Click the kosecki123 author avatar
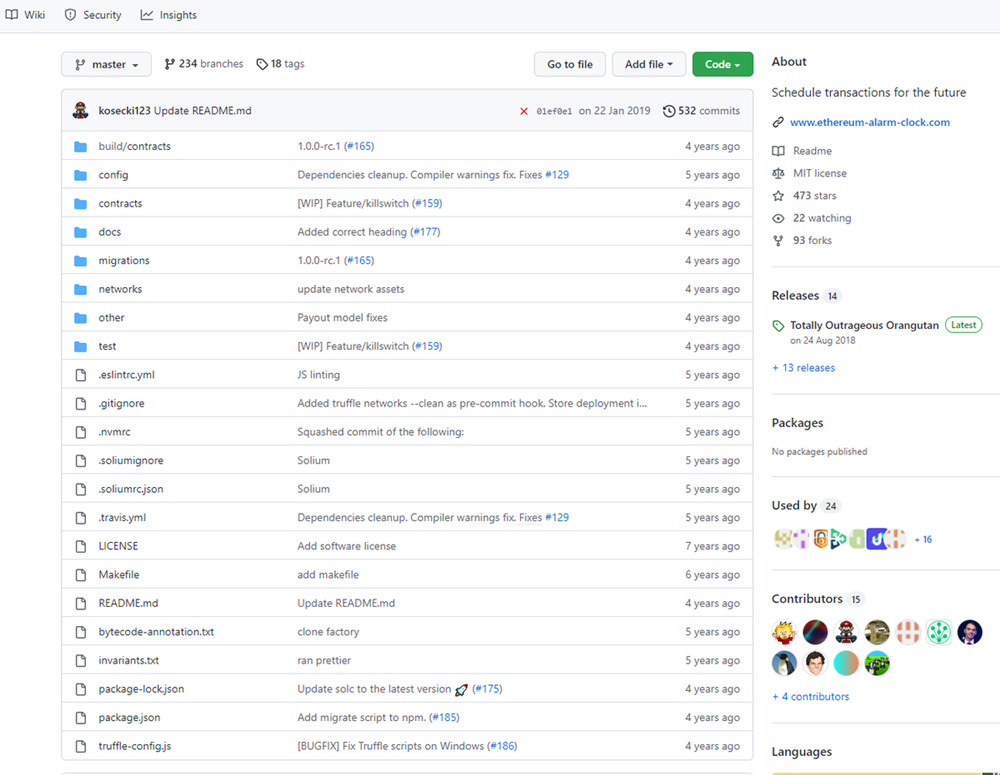 point(81,110)
